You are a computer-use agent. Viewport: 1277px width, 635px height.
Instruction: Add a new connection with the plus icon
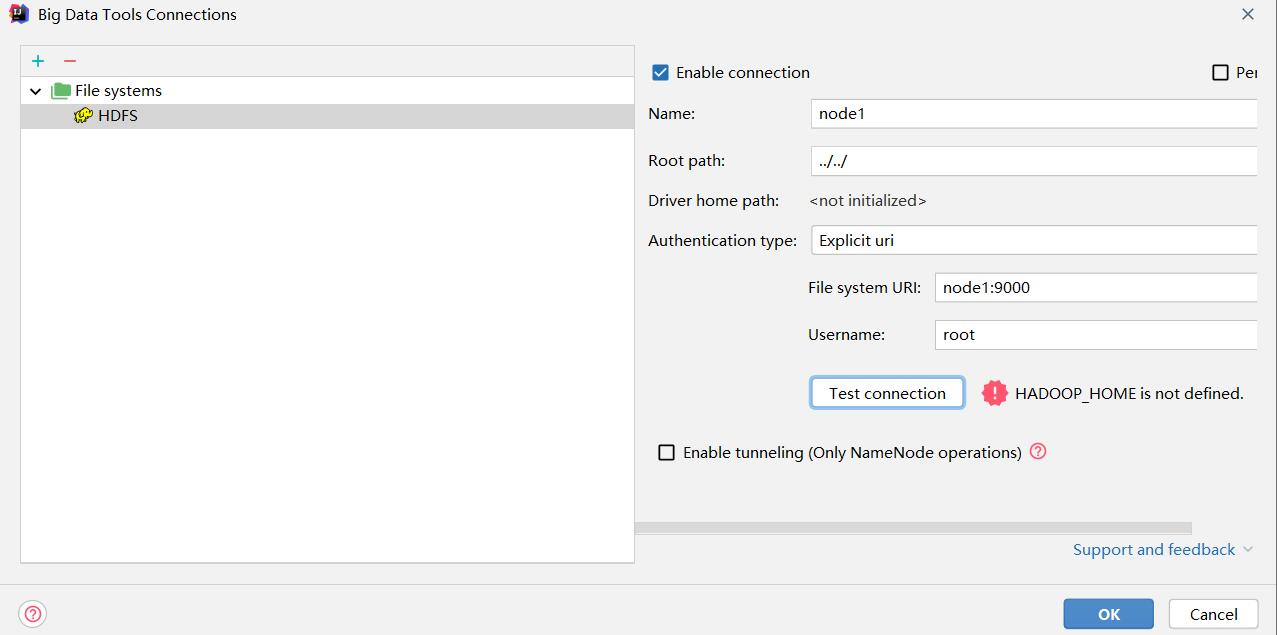38,61
